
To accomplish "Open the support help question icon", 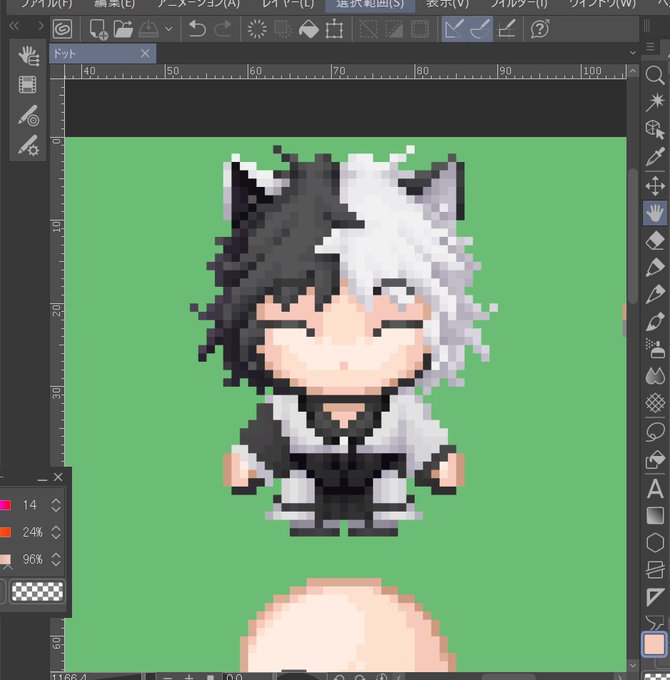I will click(540, 29).
